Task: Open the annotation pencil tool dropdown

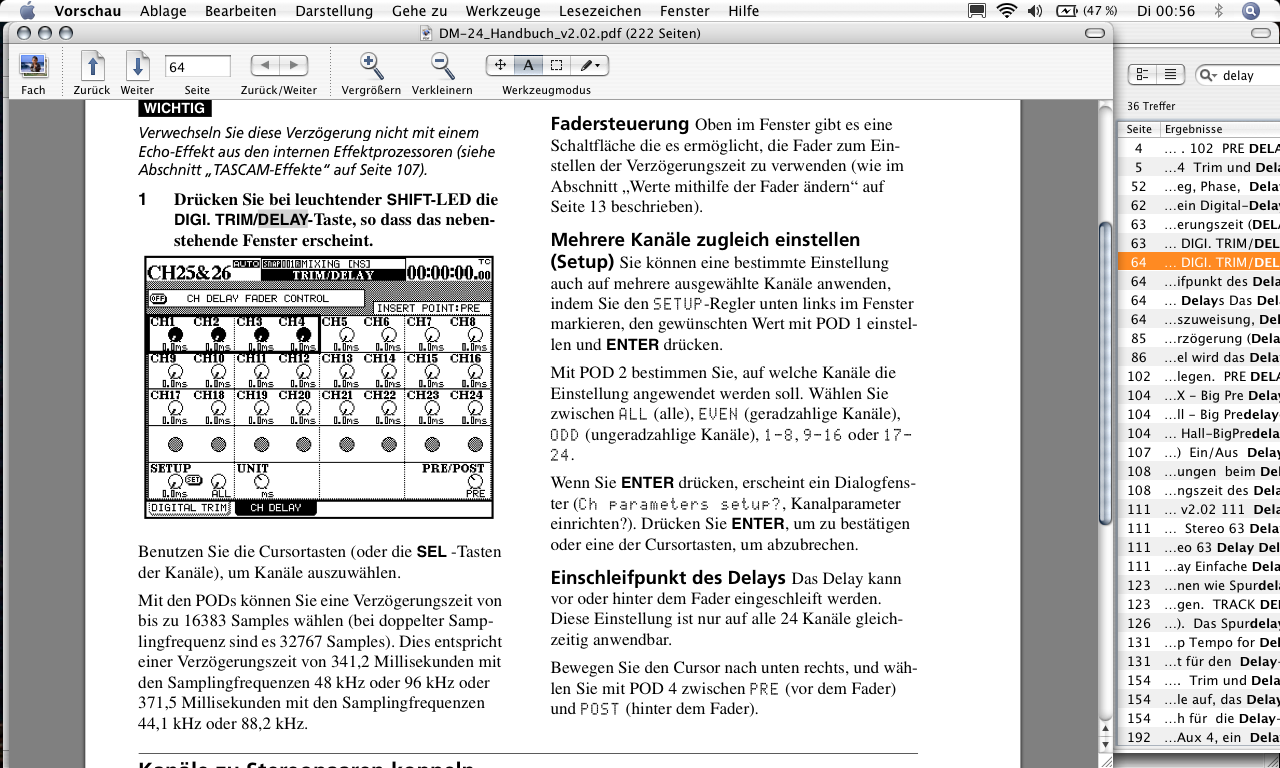Action: 590,65
